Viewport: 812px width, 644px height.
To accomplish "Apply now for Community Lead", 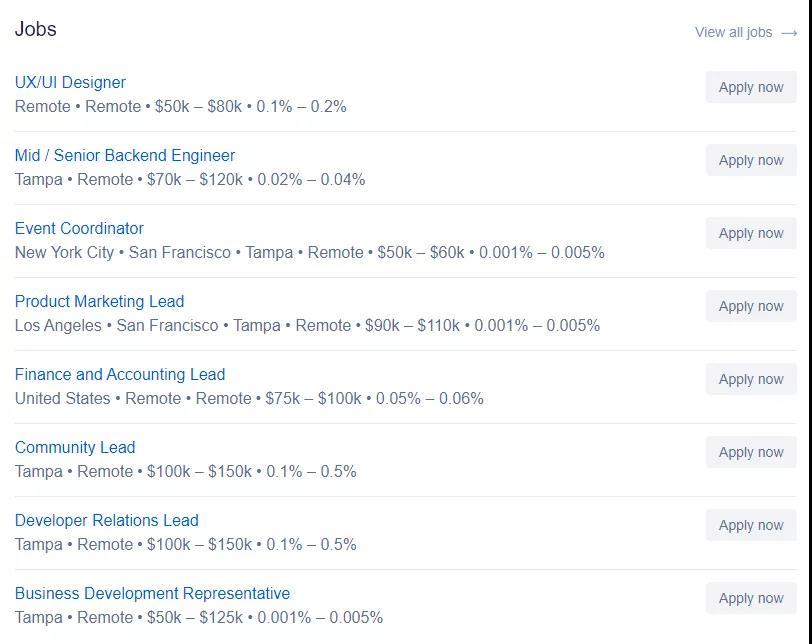I will [750, 452].
